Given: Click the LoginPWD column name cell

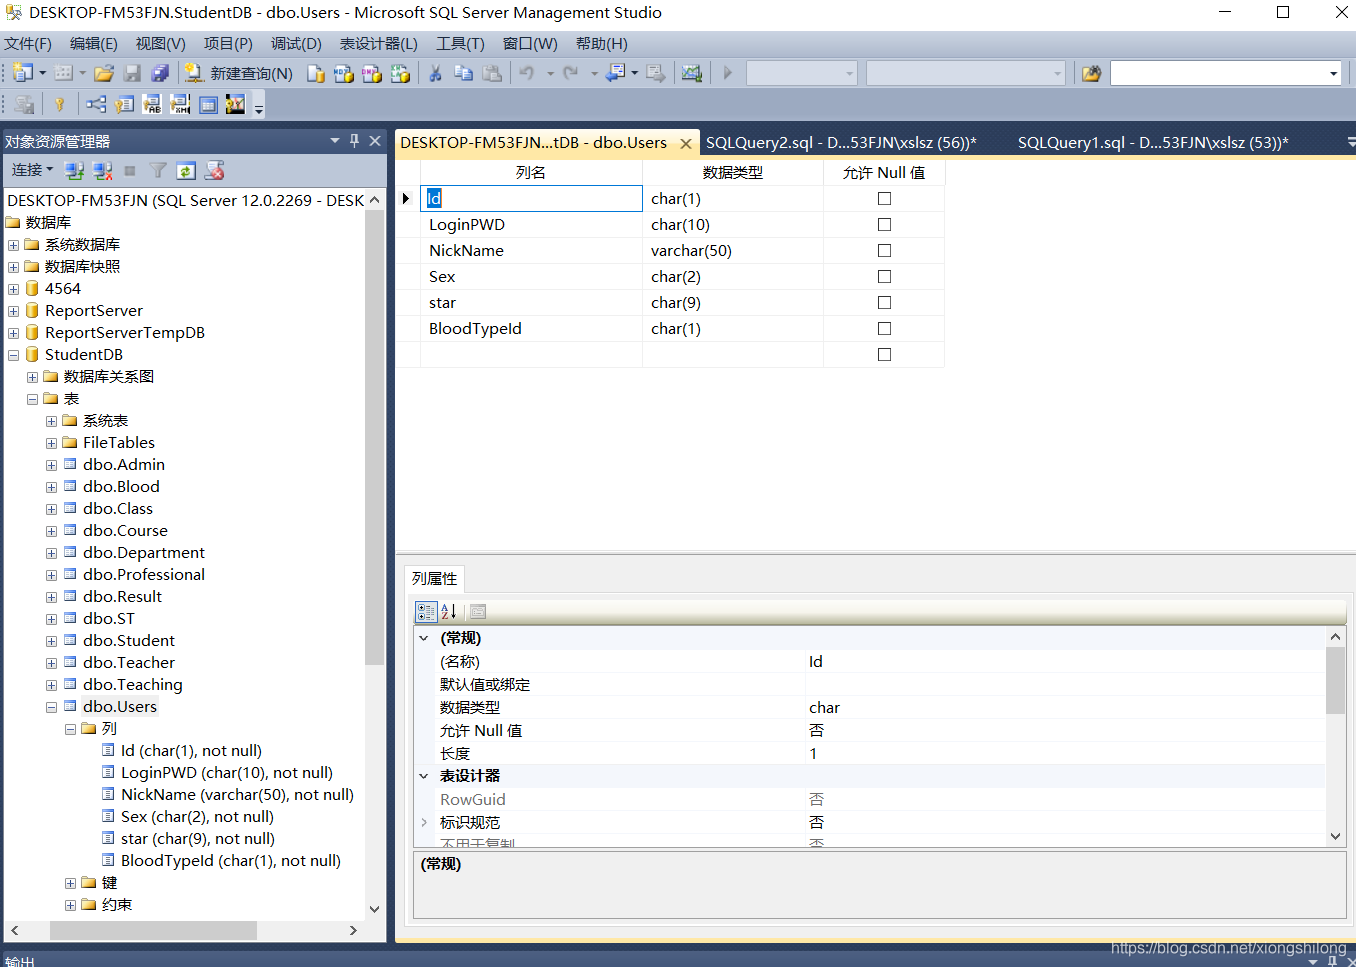Looking at the screenshot, I should click(531, 224).
